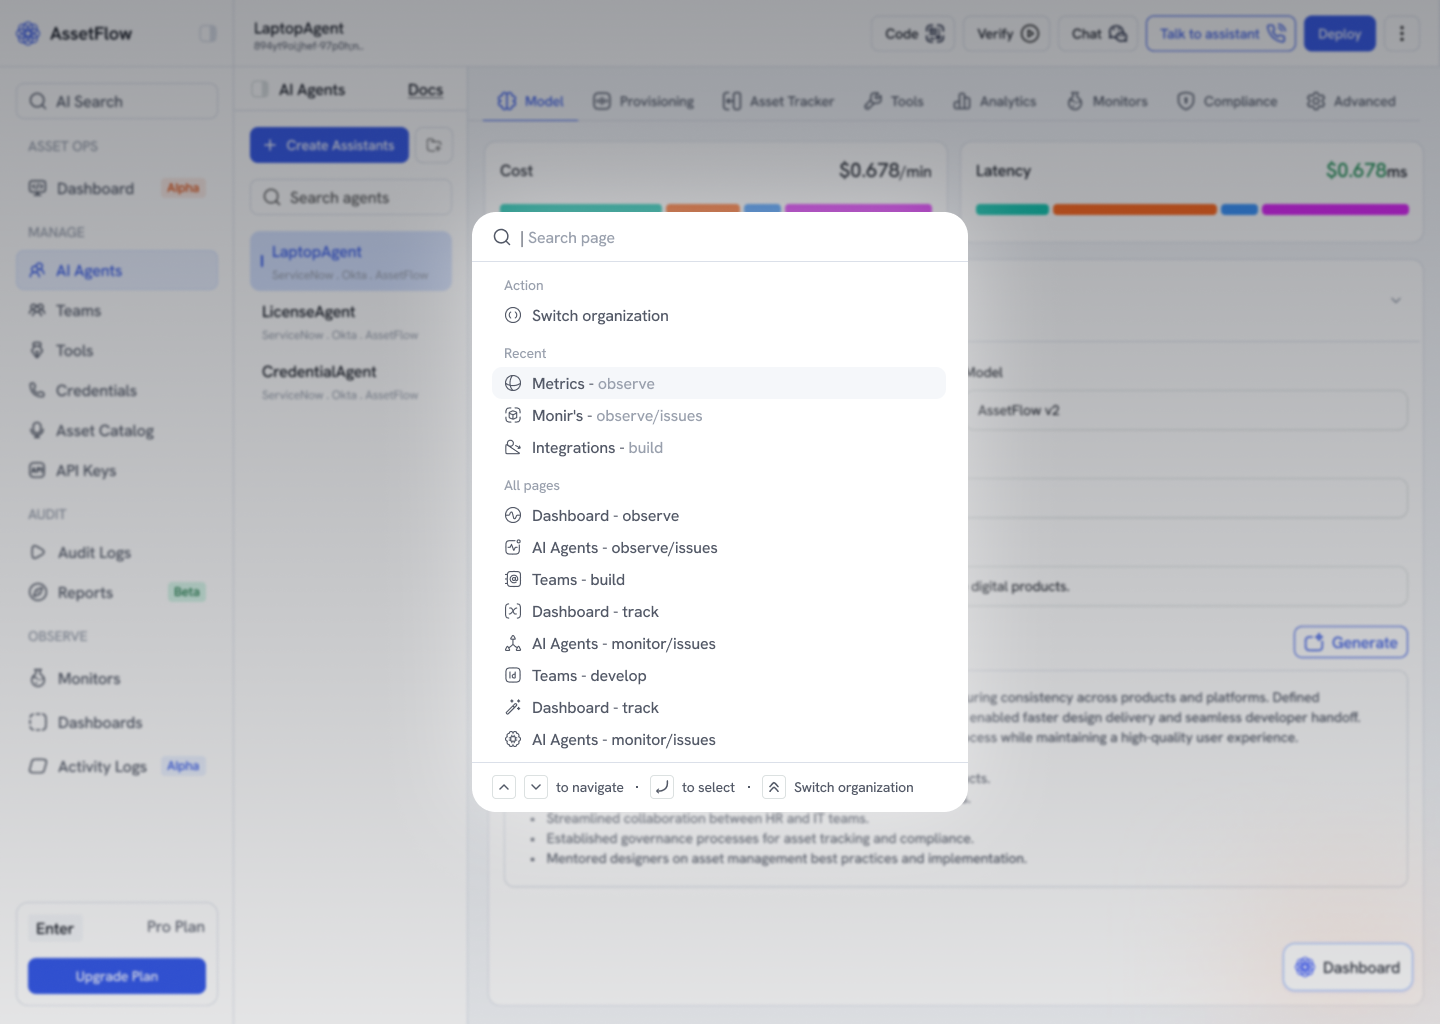The height and width of the screenshot is (1024, 1440).
Task: Toggle the AssetFlow sidebar collapse icon
Action: (207, 34)
